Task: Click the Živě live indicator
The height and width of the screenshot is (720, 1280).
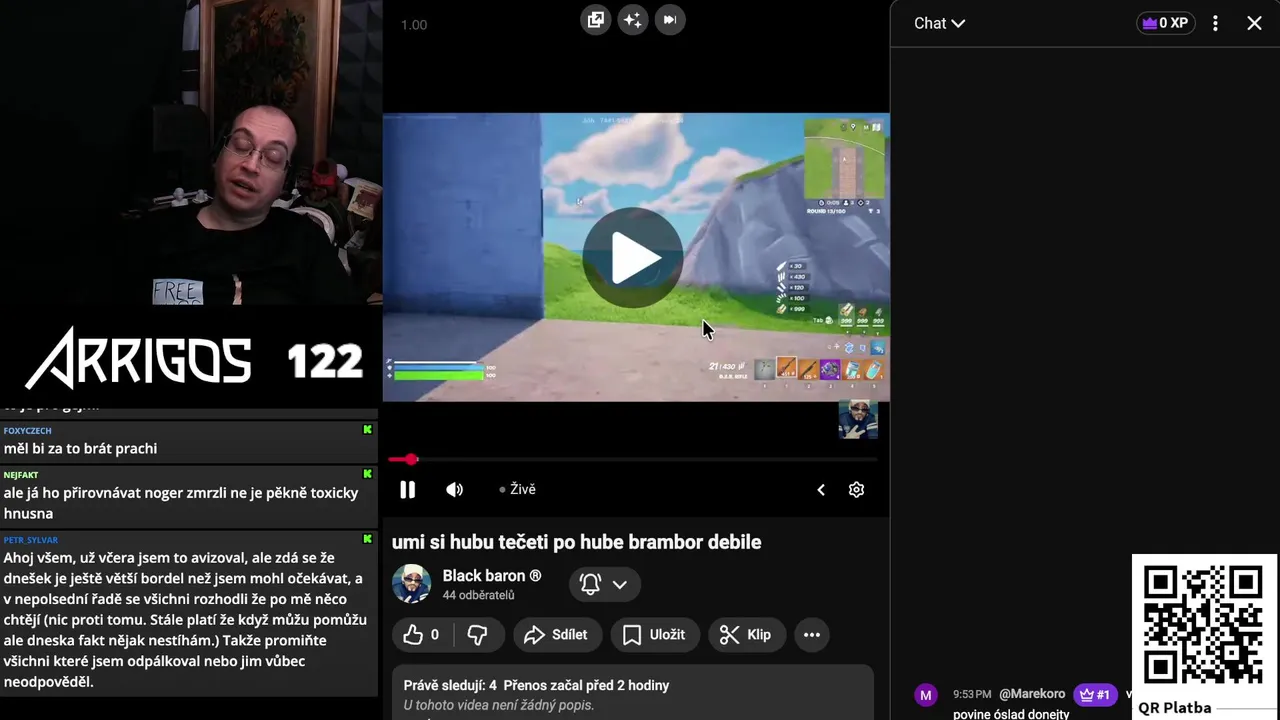Action: (x=518, y=489)
